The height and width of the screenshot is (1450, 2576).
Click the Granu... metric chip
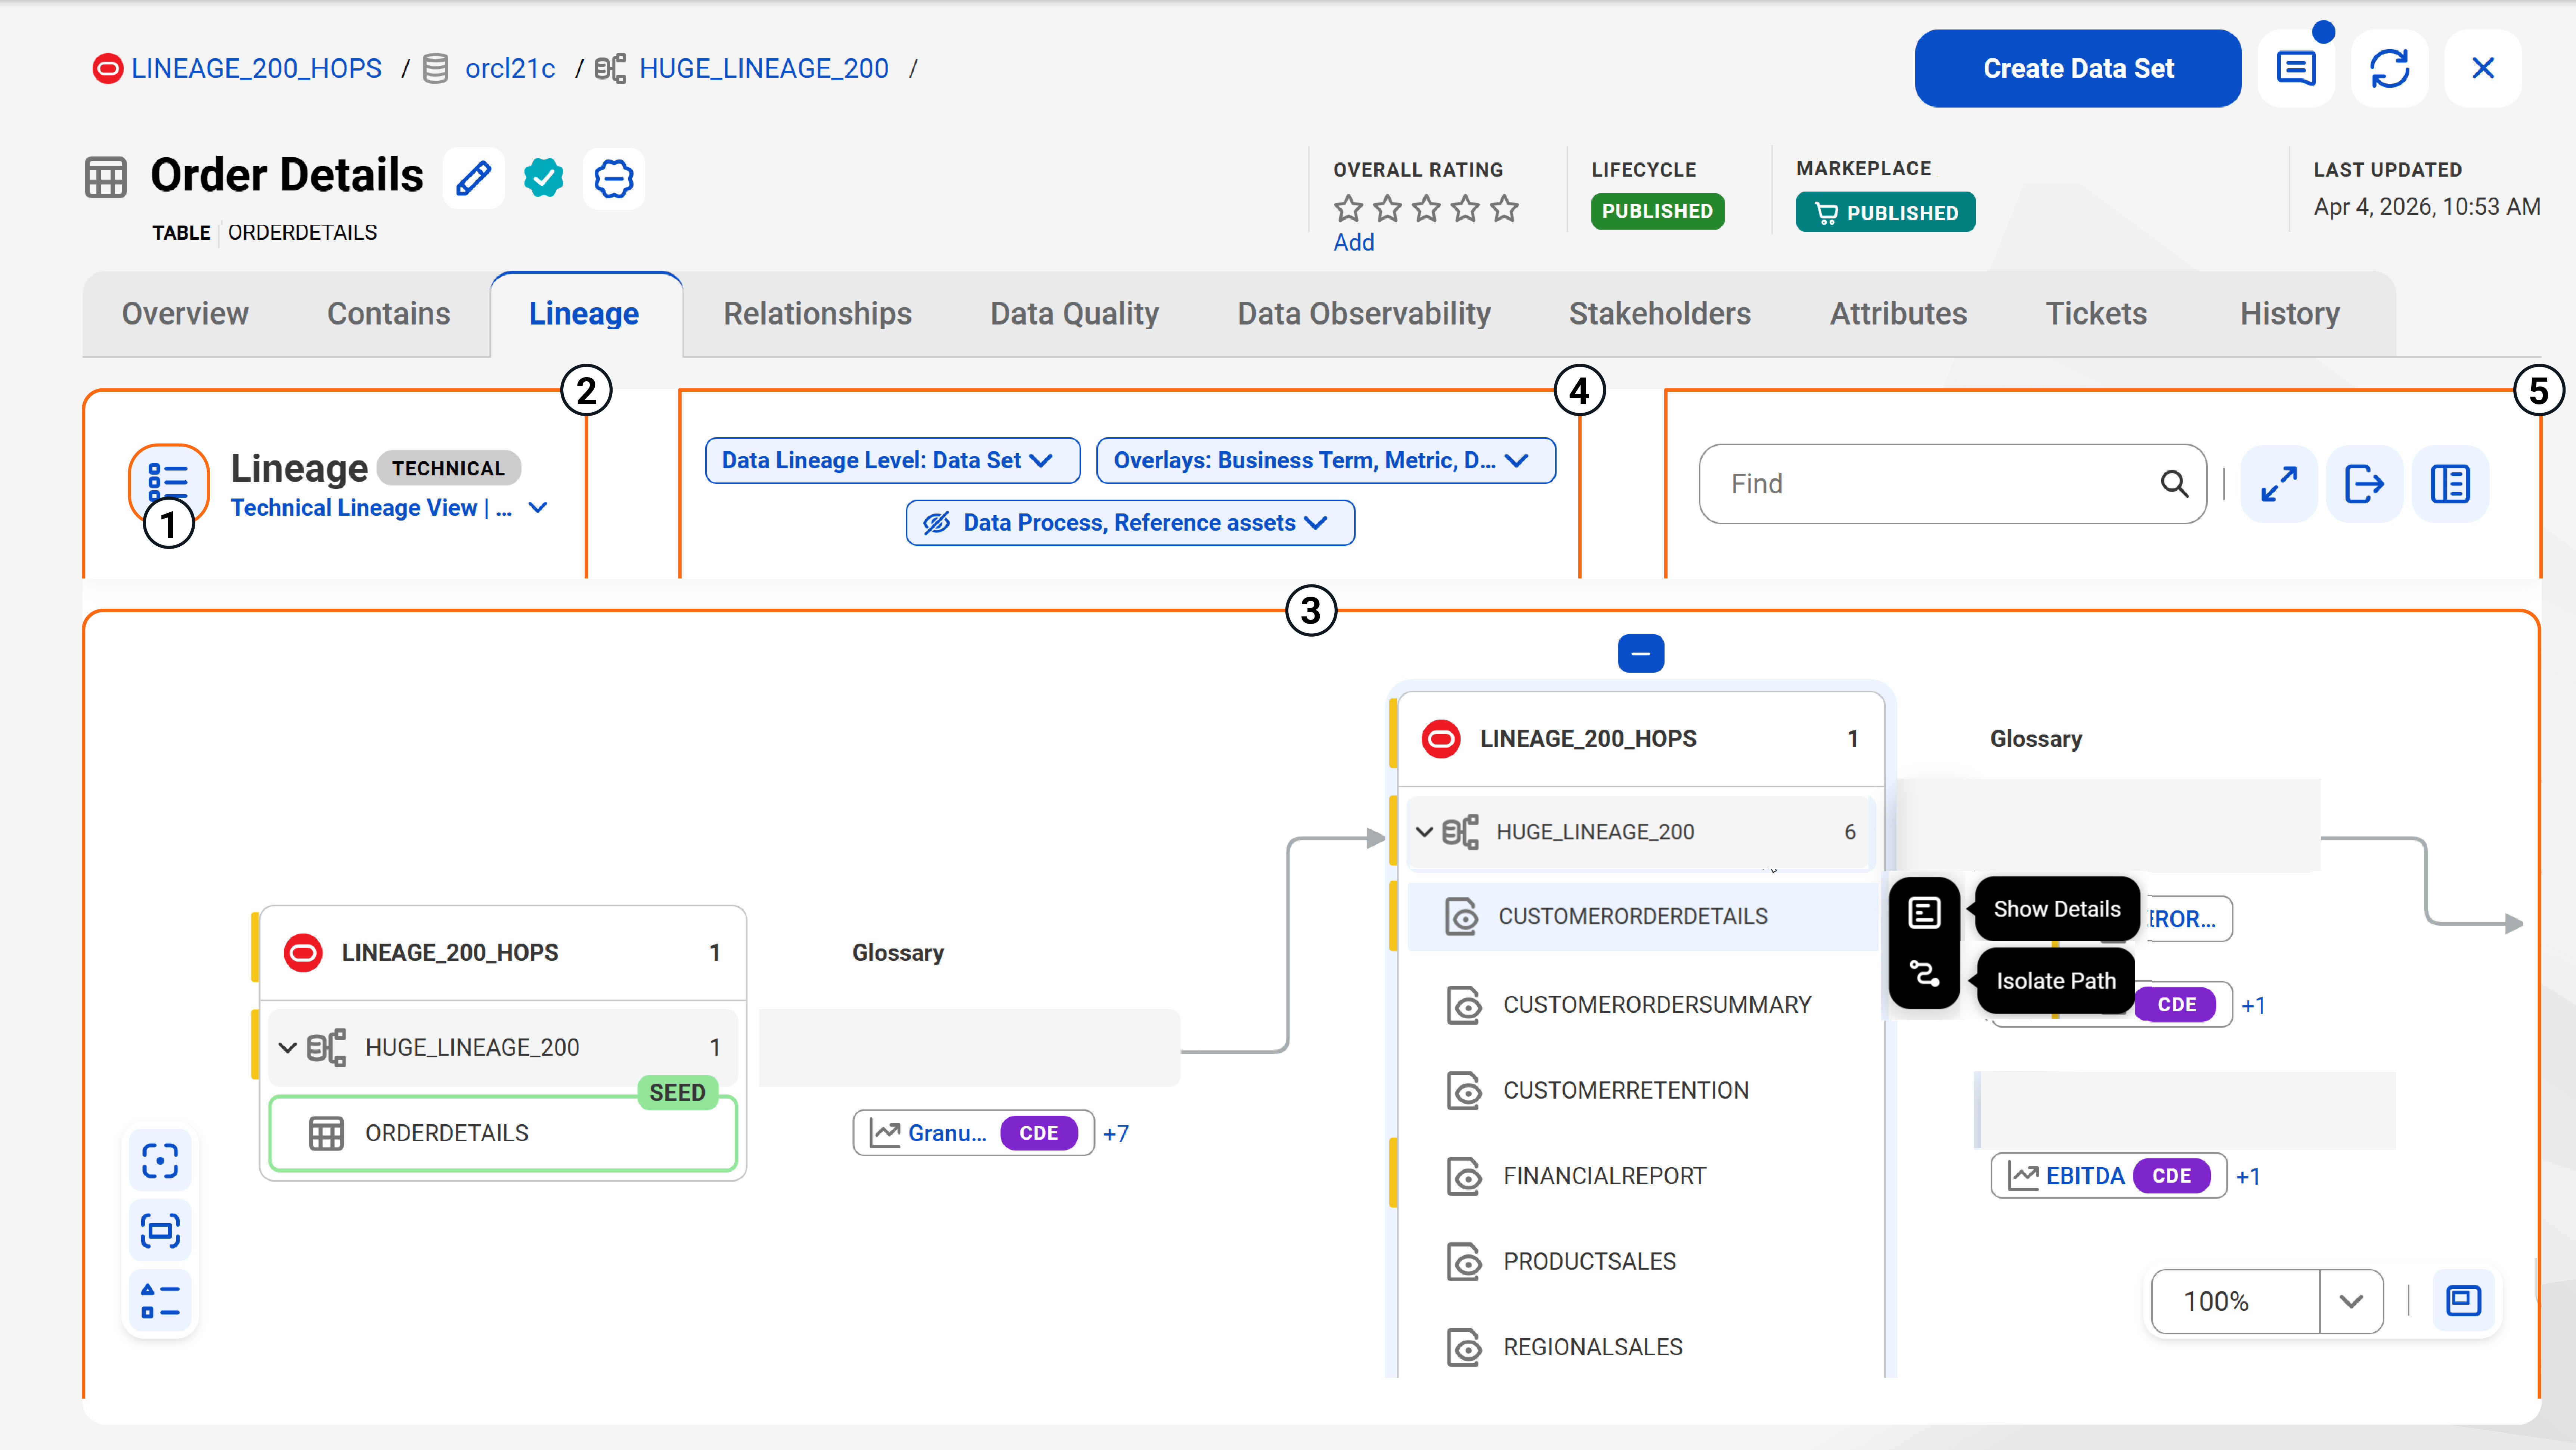click(x=973, y=1133)
